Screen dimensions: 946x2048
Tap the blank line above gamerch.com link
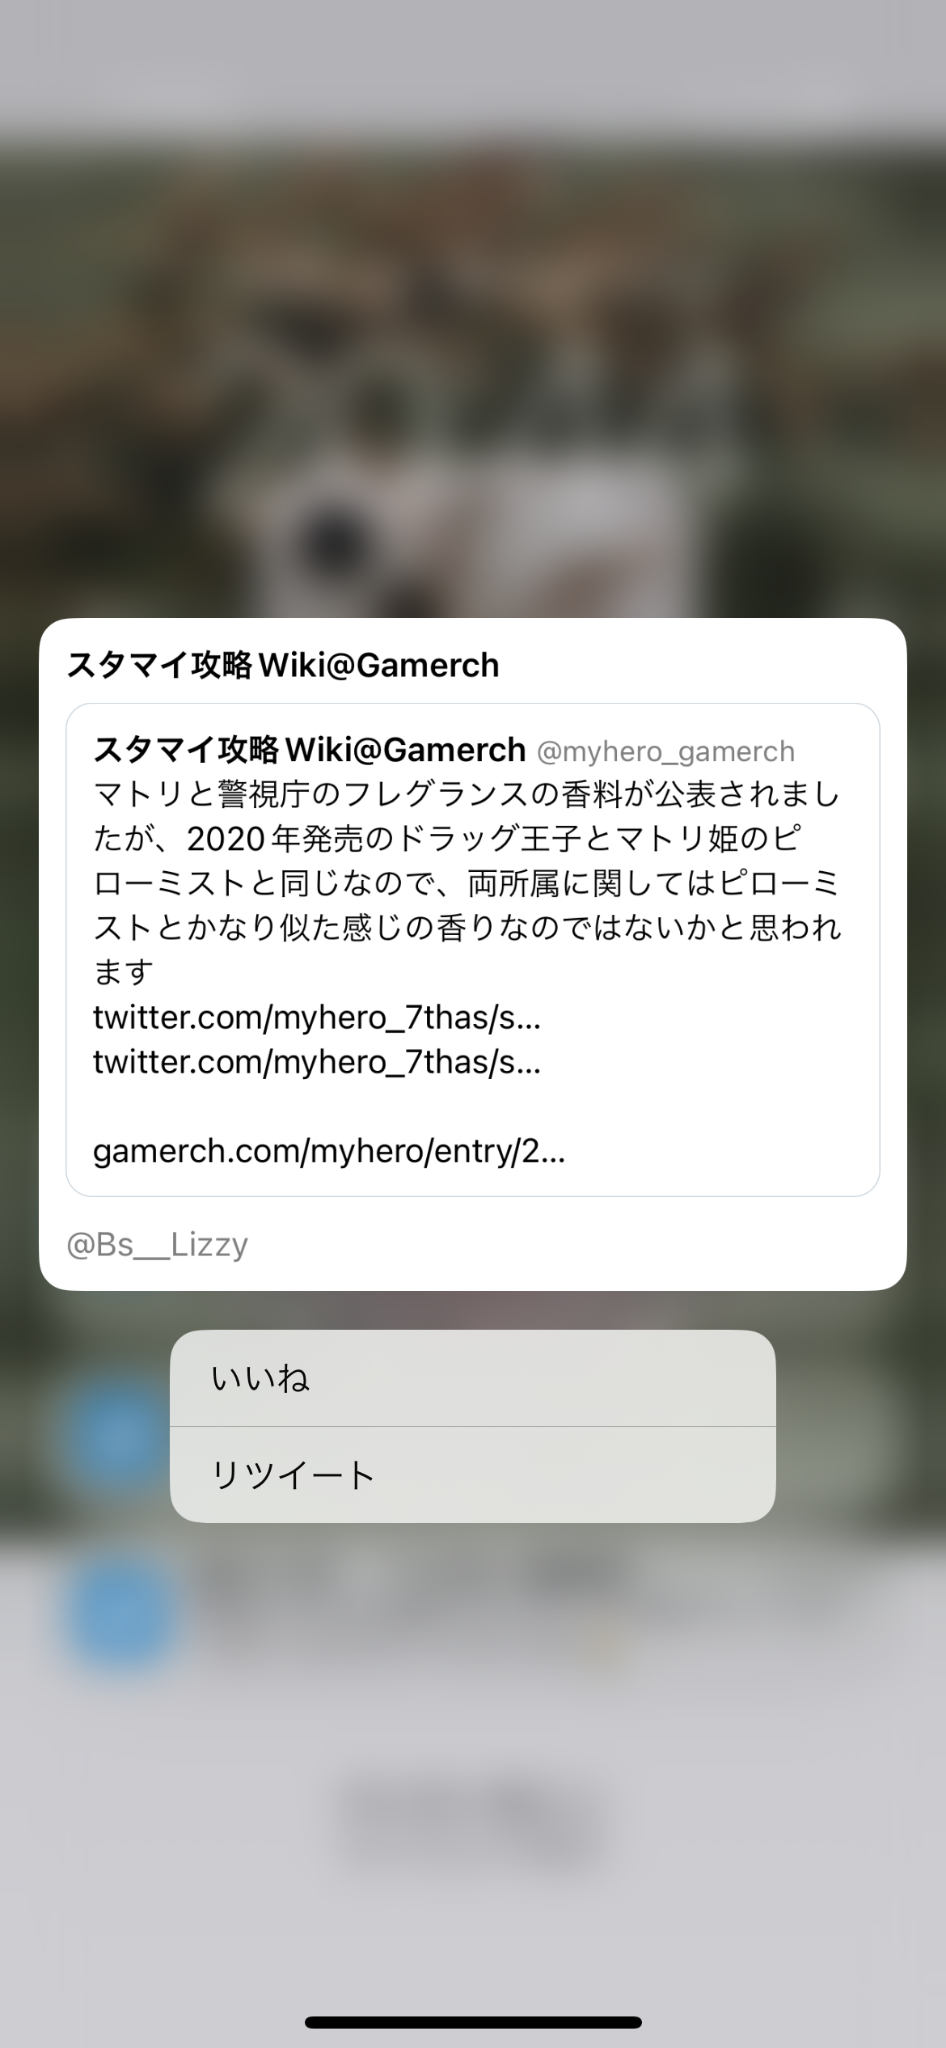472,1106
